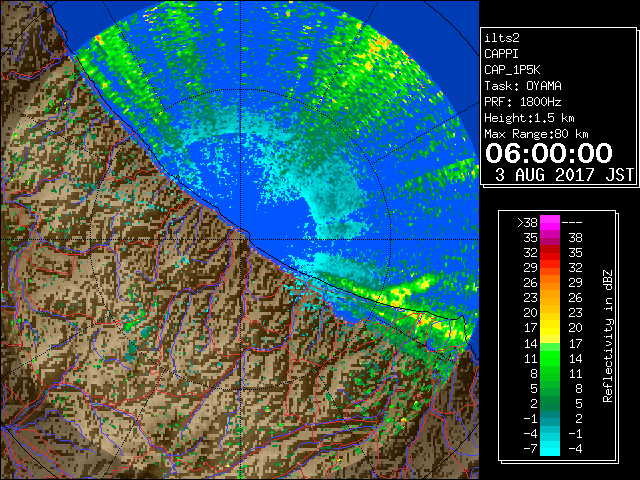Select the 'Height:1.5 km' line

(x=529, y=118)
